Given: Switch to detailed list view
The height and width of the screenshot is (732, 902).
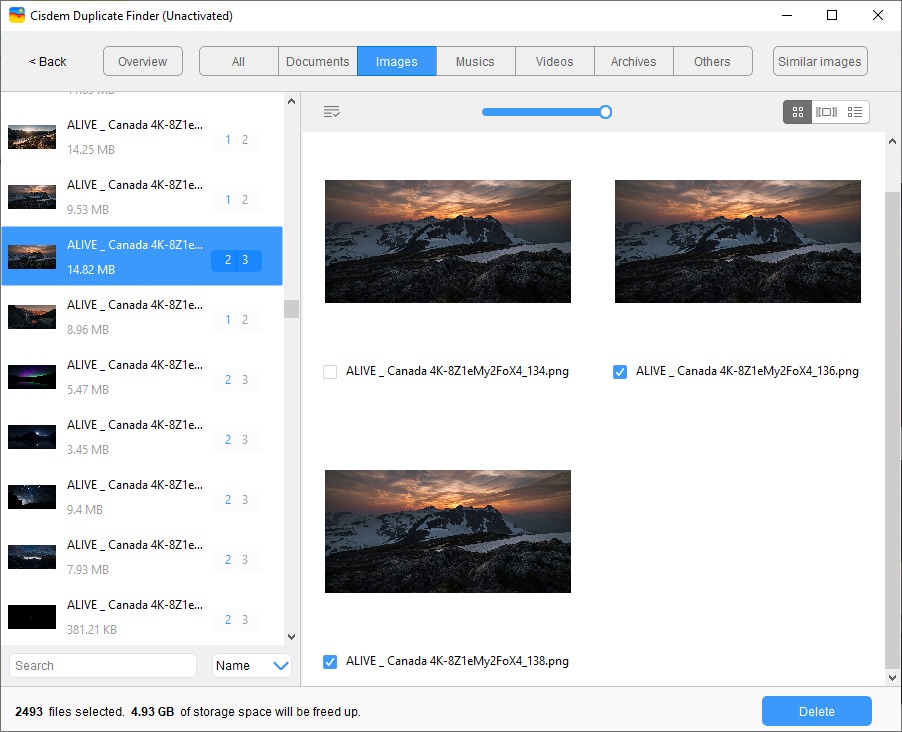Looking at the screenshot, I should 855,112.
